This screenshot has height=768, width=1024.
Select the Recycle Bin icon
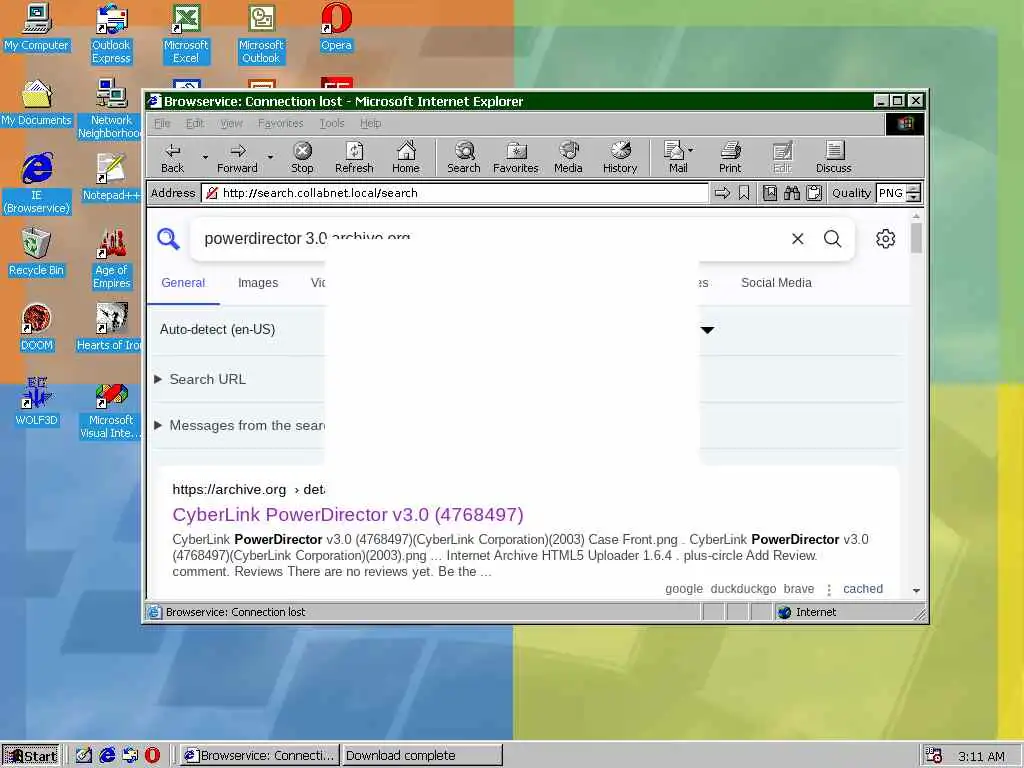coord(36,252)
